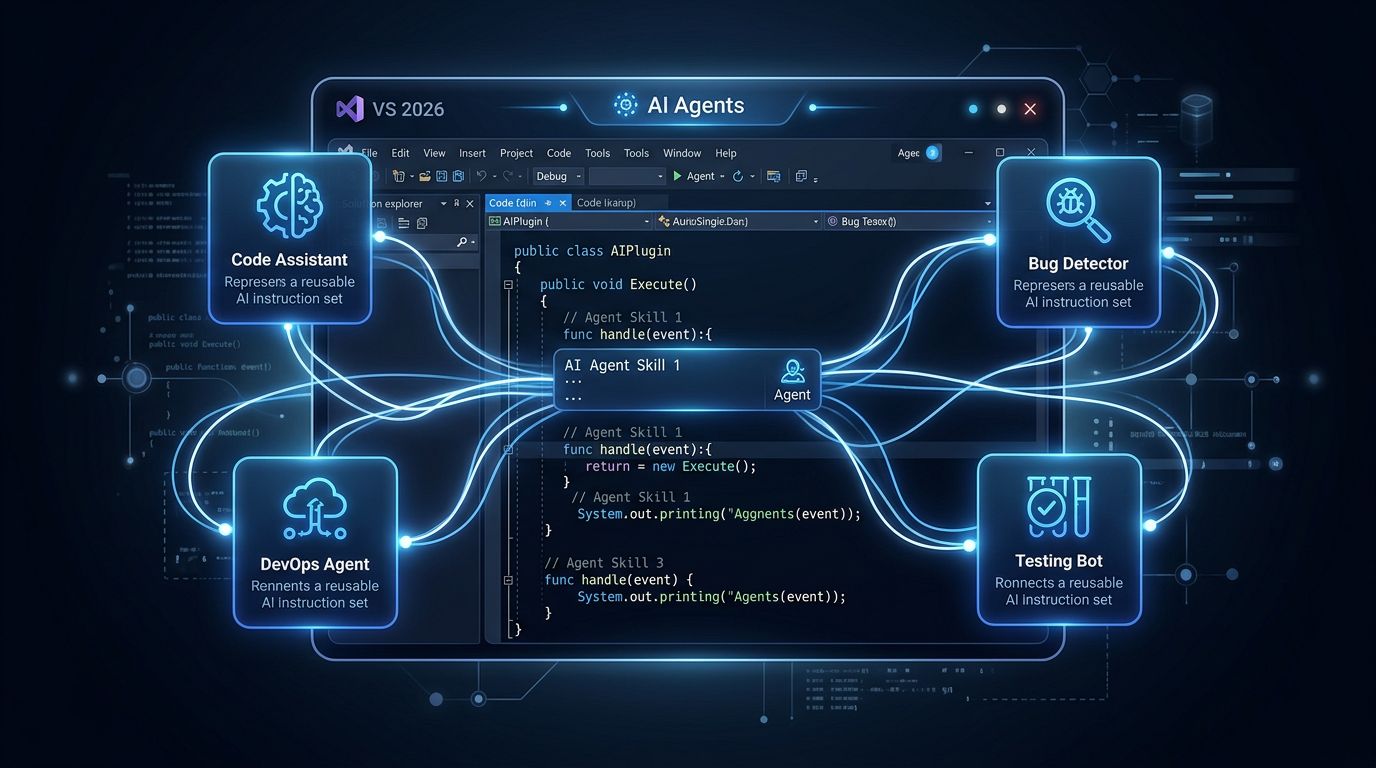Click the Save All toolbar icon
The height and width of the screenshot is (768, 1376).
(x=458, y=176)
